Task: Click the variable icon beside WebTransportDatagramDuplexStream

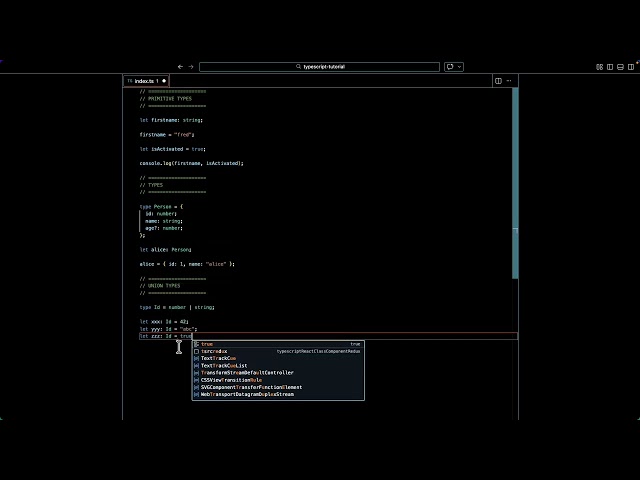Action: click(196, 394)
